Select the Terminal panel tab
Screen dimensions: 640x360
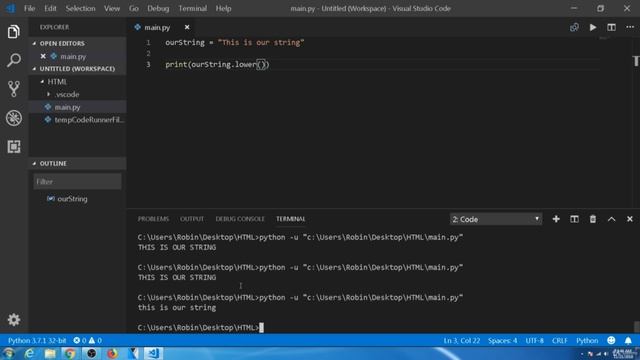291,219
